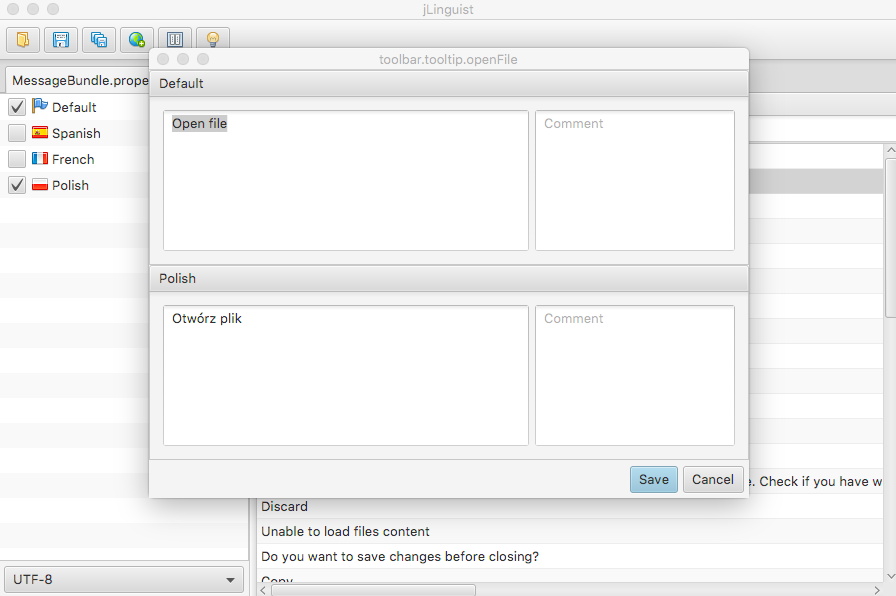Viewport: 896px width, 596px height.
Task: Click the save floppy disk toolbar icon
Action: tap(61, 39)
